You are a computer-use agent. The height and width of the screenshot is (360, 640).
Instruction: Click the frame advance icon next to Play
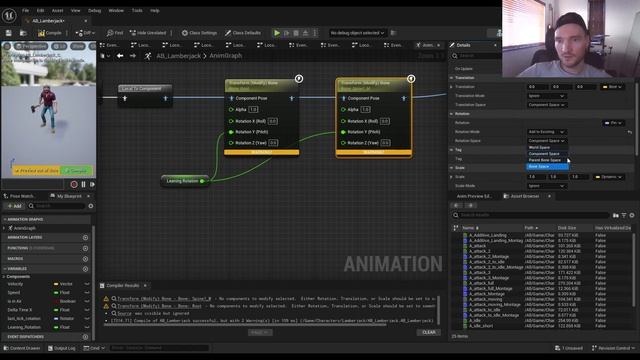[287, 33]
